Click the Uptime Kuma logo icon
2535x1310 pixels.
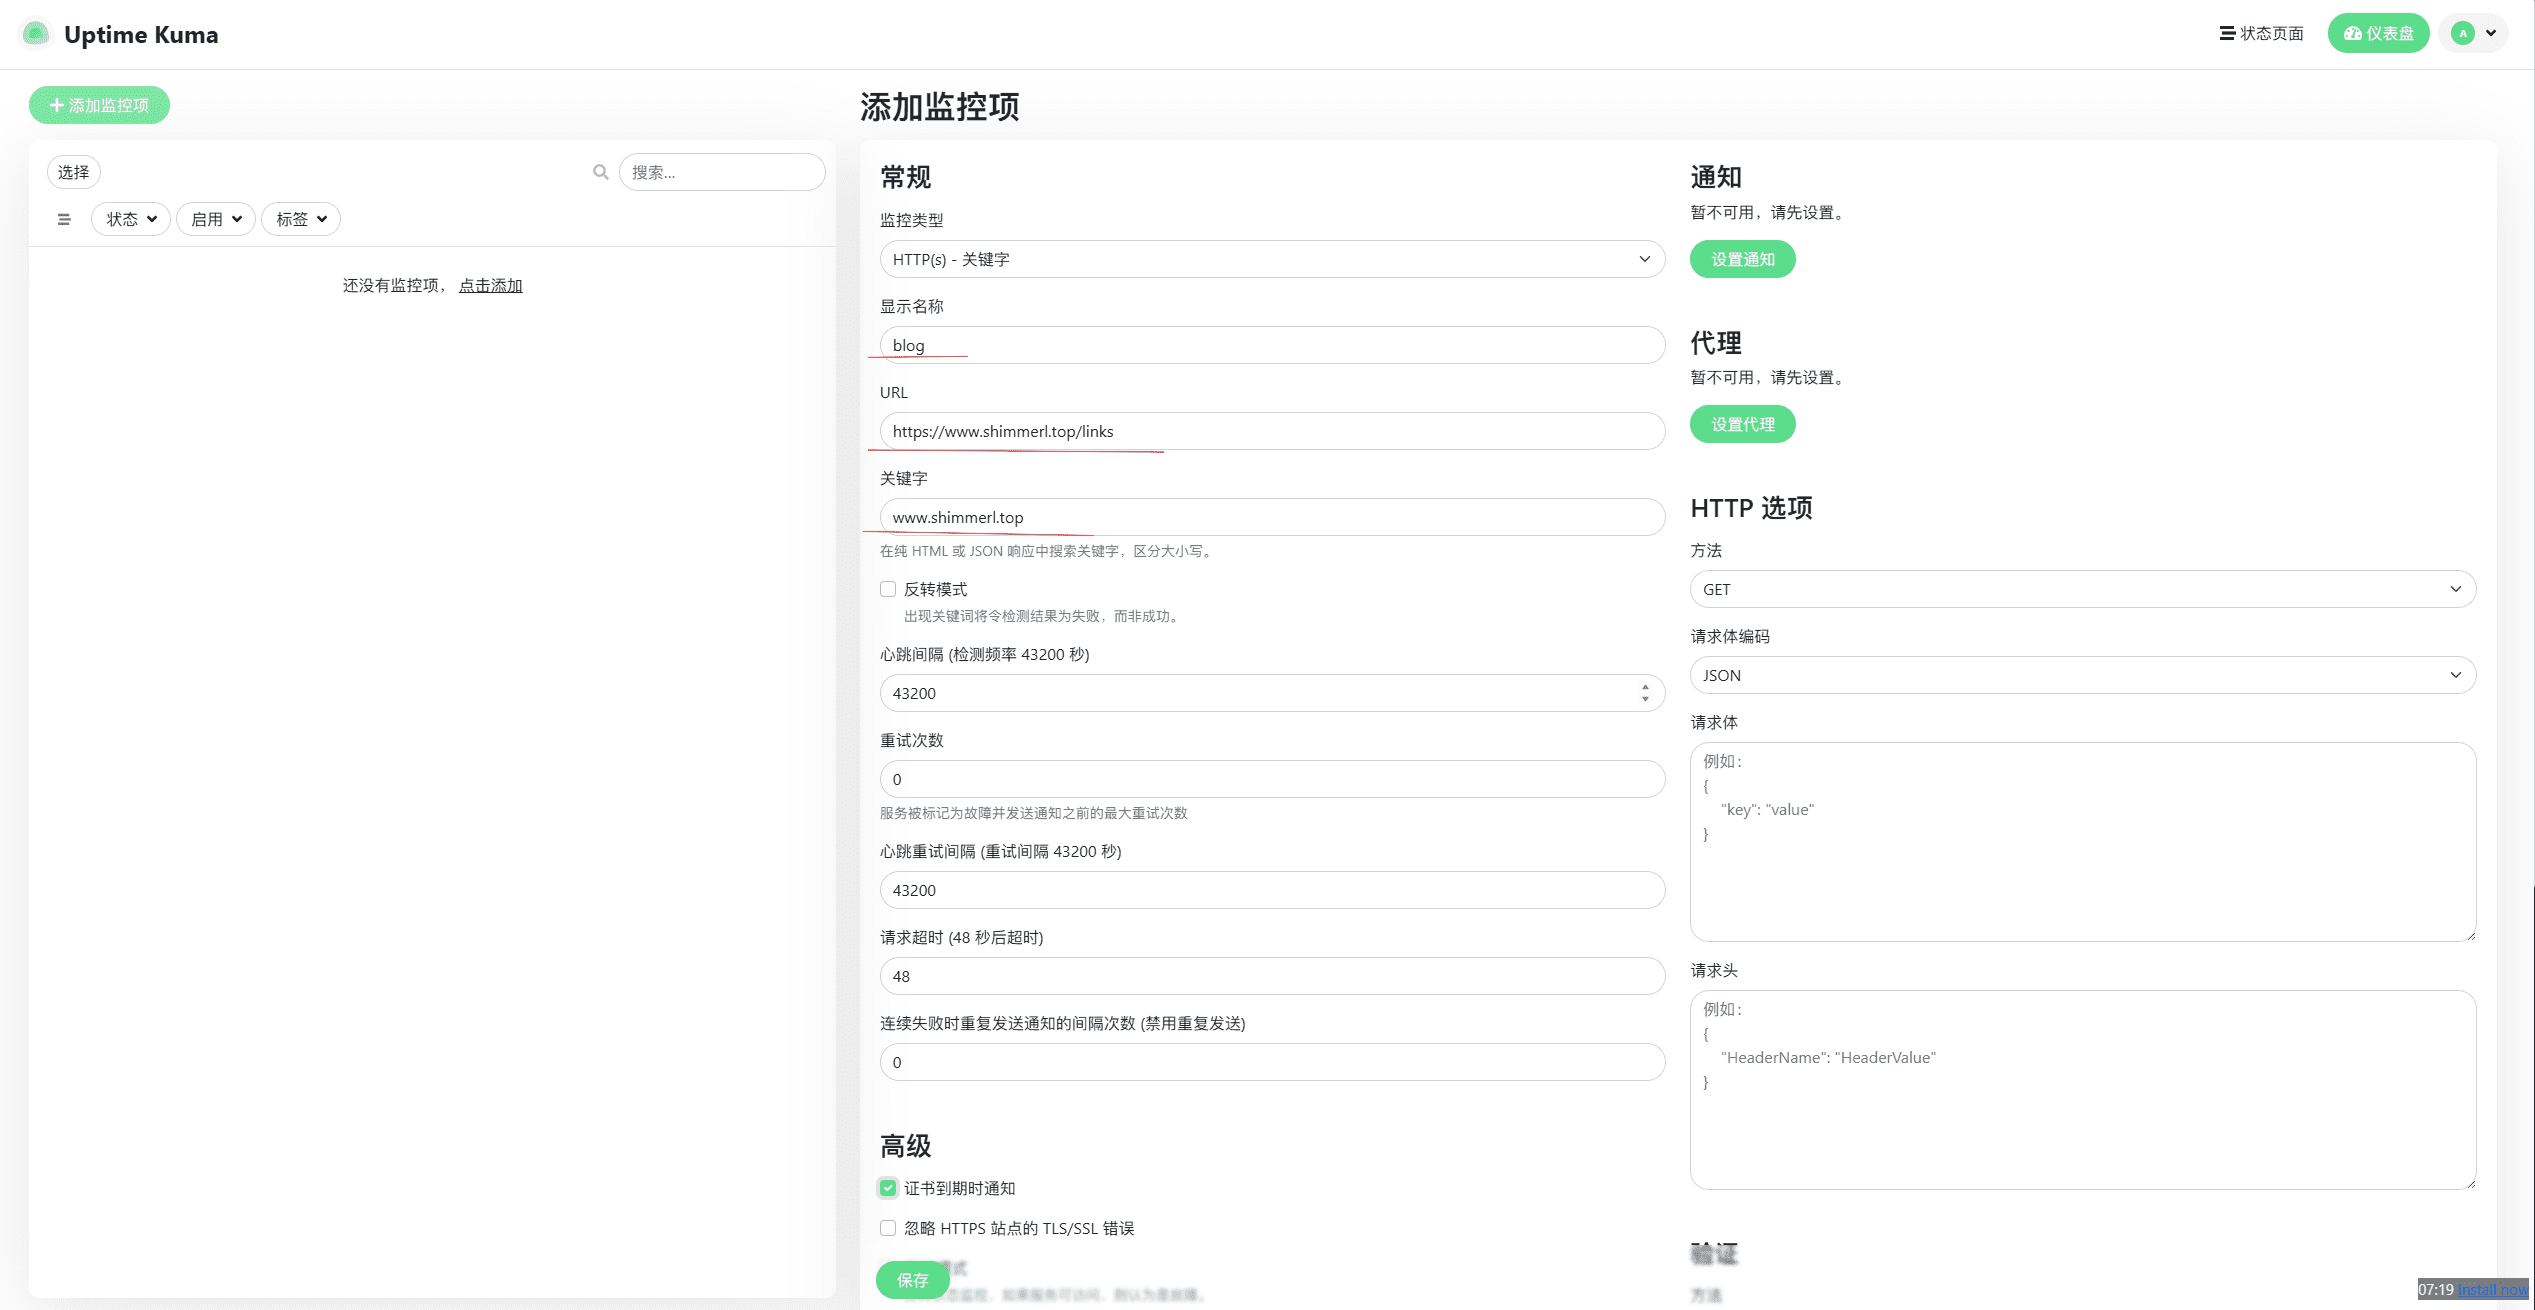[x=36, y=34]
